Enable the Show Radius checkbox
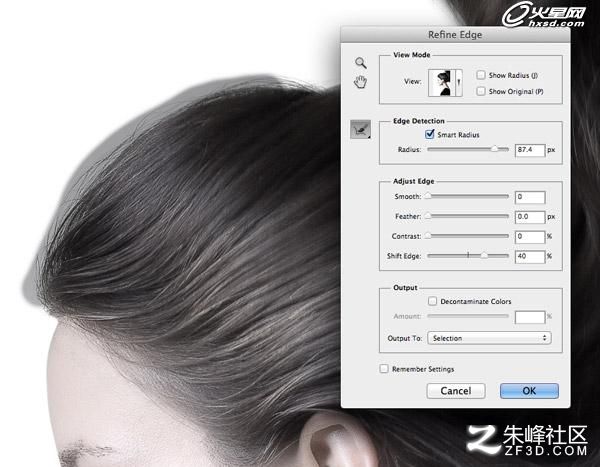 (481, 75)
